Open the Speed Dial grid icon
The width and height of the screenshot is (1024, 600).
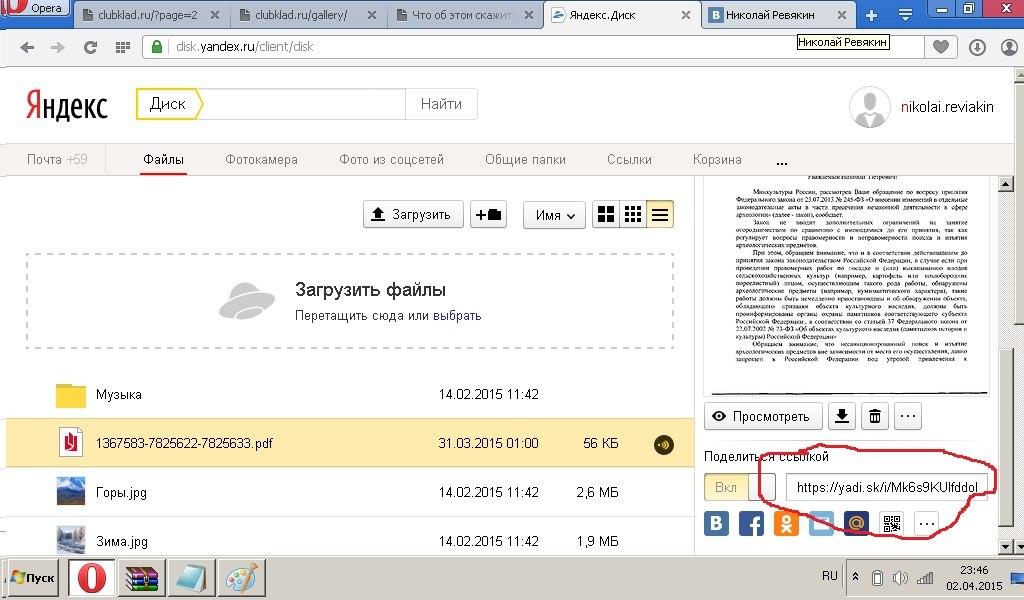point(122,47)
